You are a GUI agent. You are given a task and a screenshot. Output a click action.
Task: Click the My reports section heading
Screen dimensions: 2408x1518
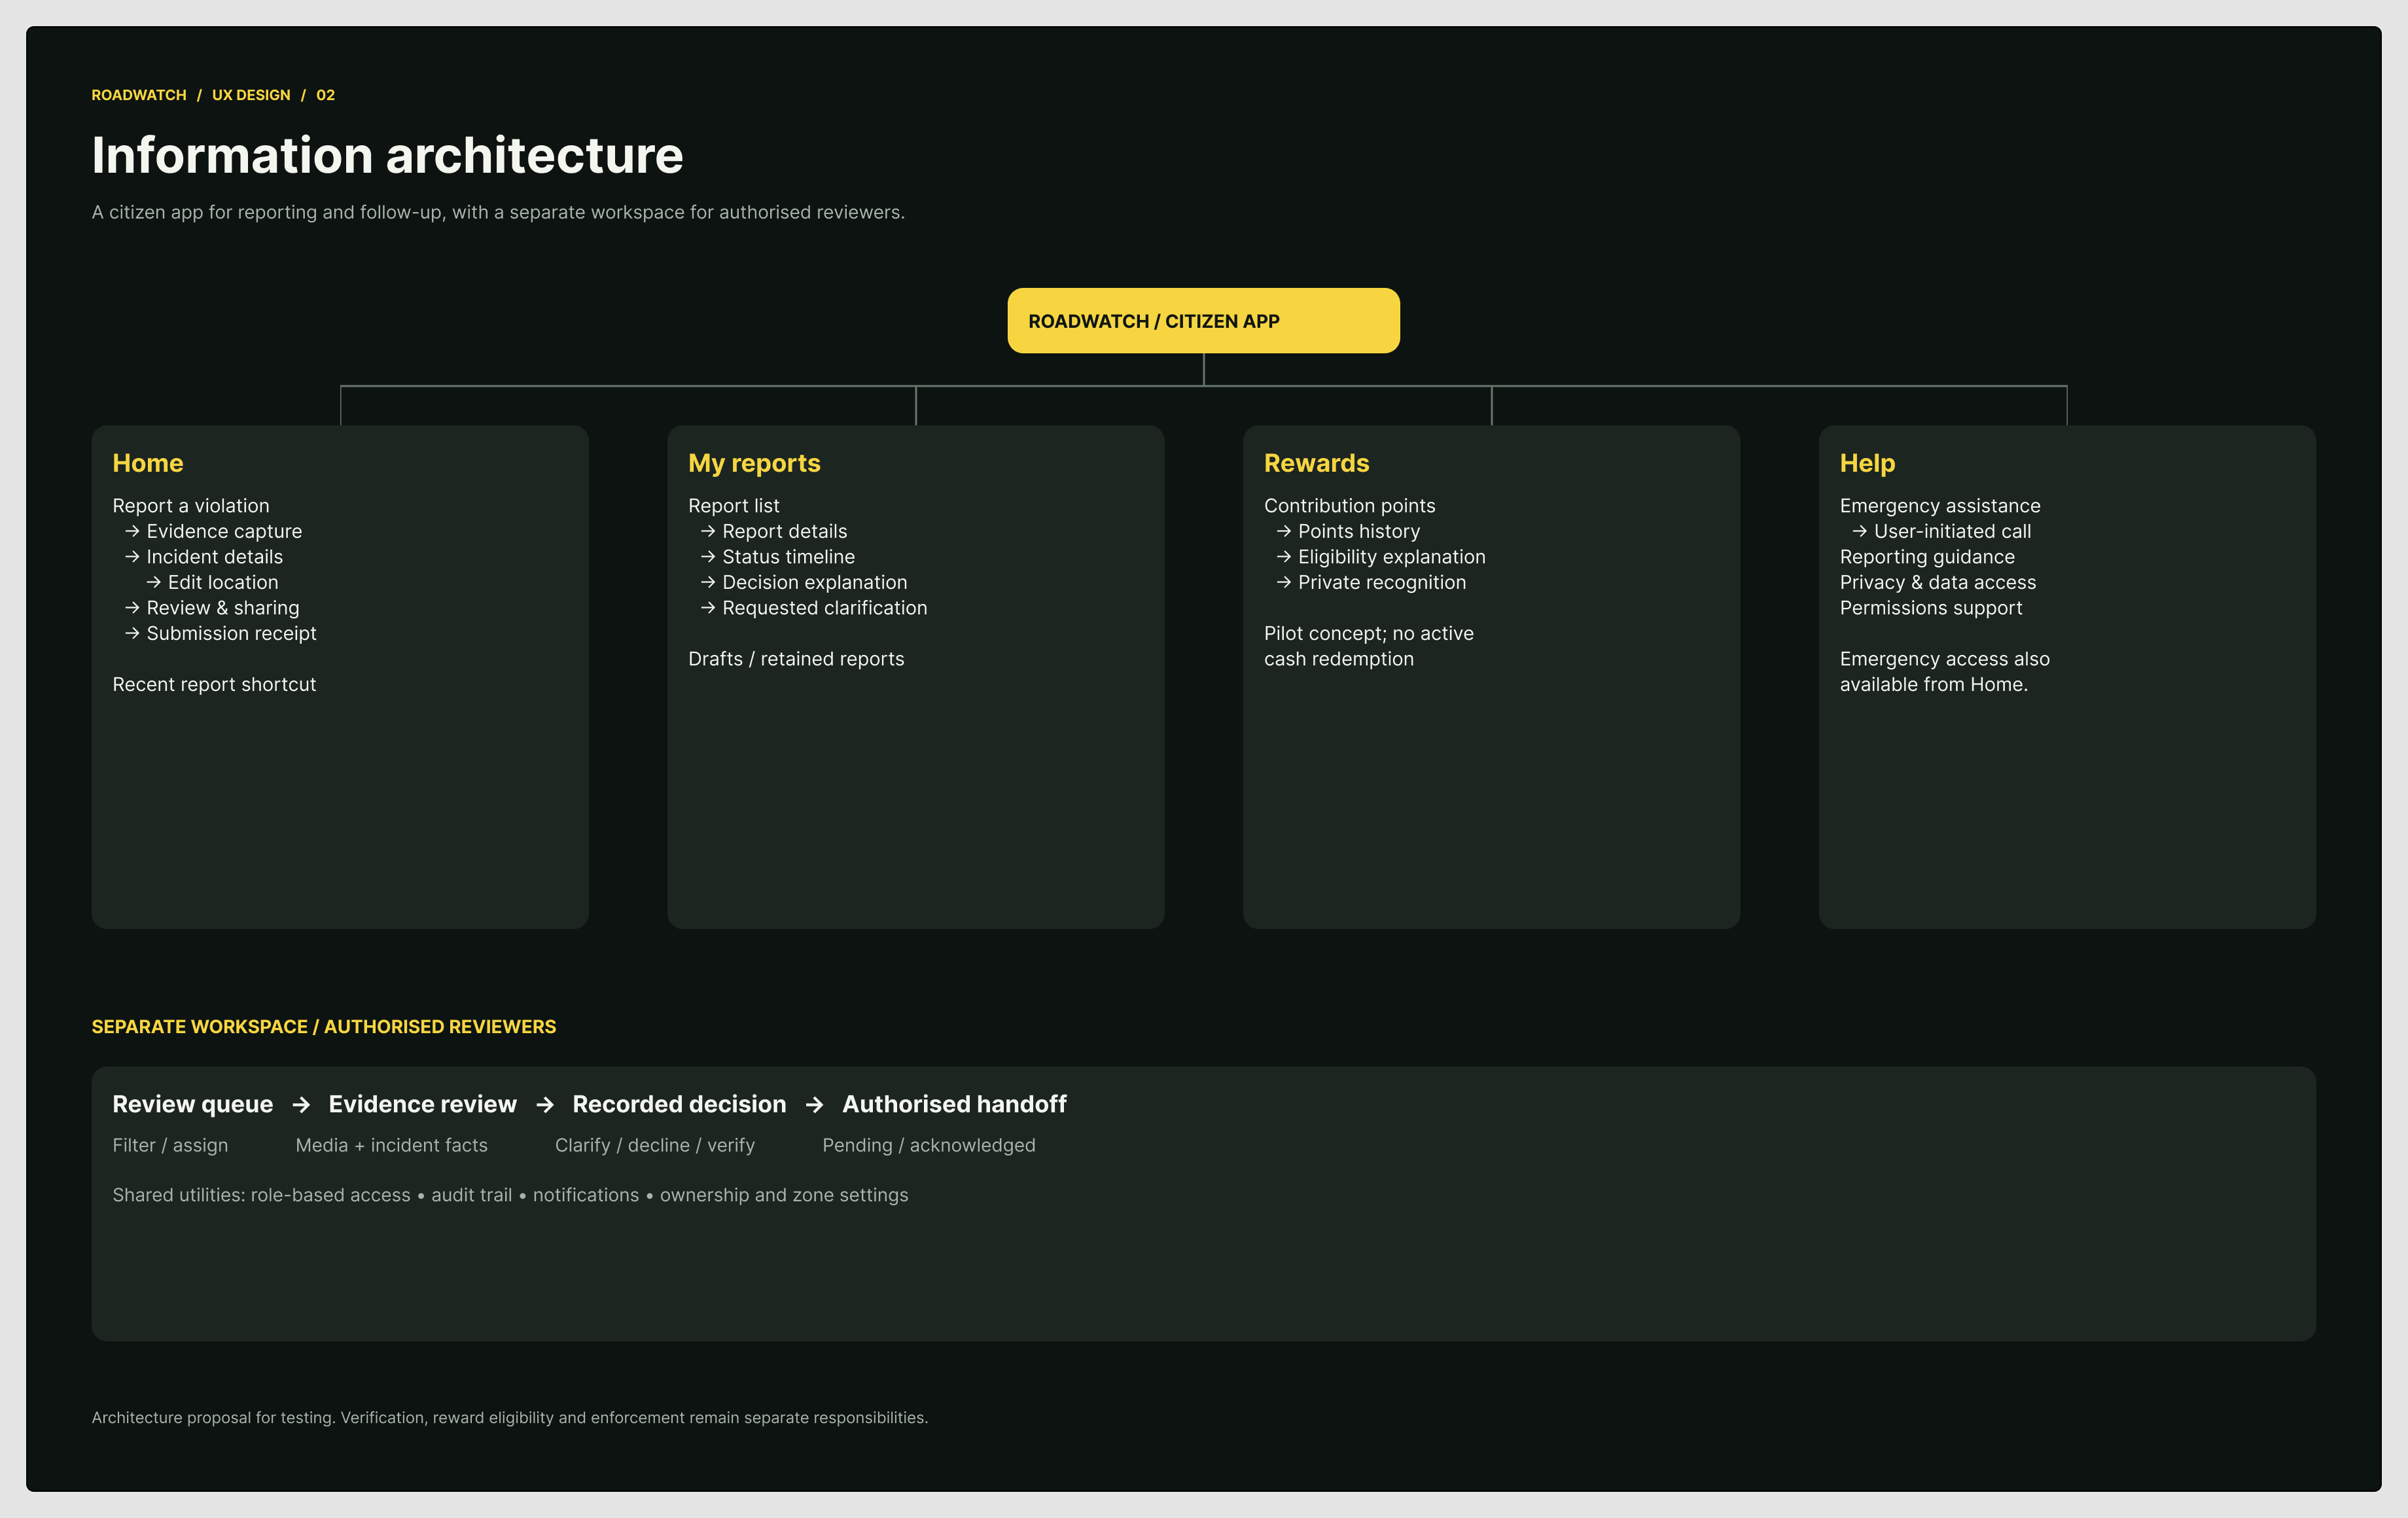point(754,463)
